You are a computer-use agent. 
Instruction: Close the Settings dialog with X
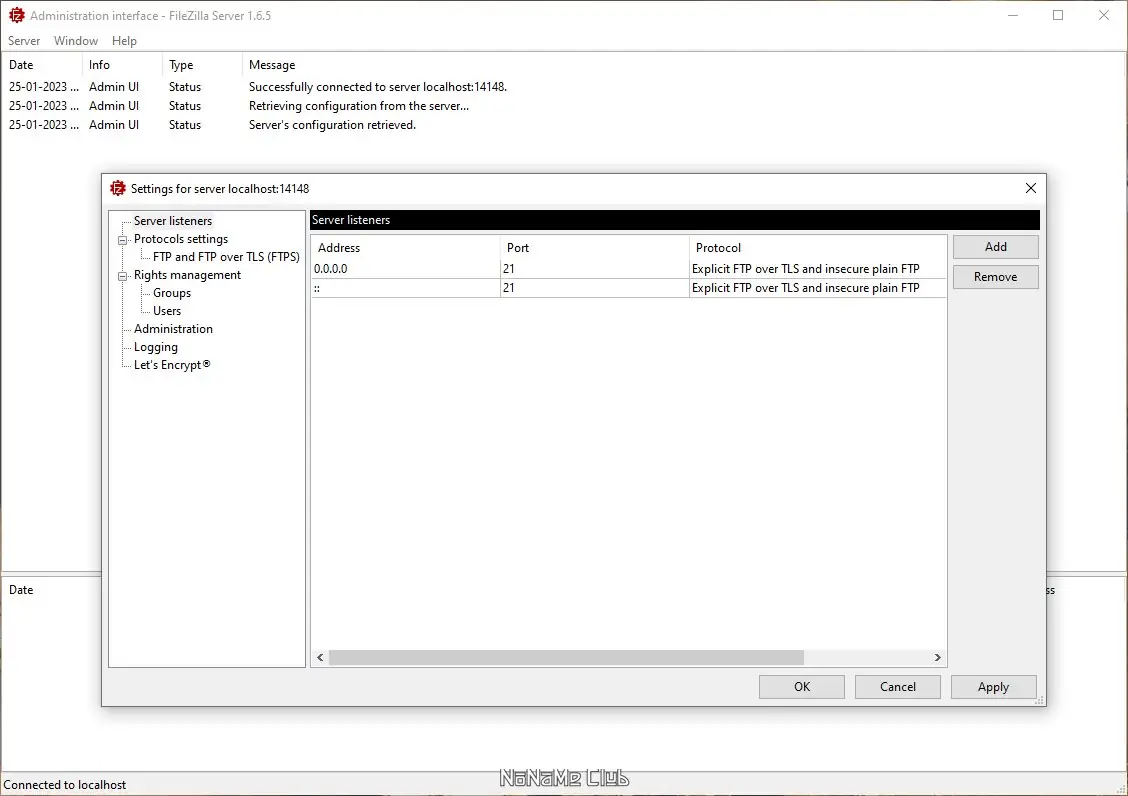coord(1030,188)
